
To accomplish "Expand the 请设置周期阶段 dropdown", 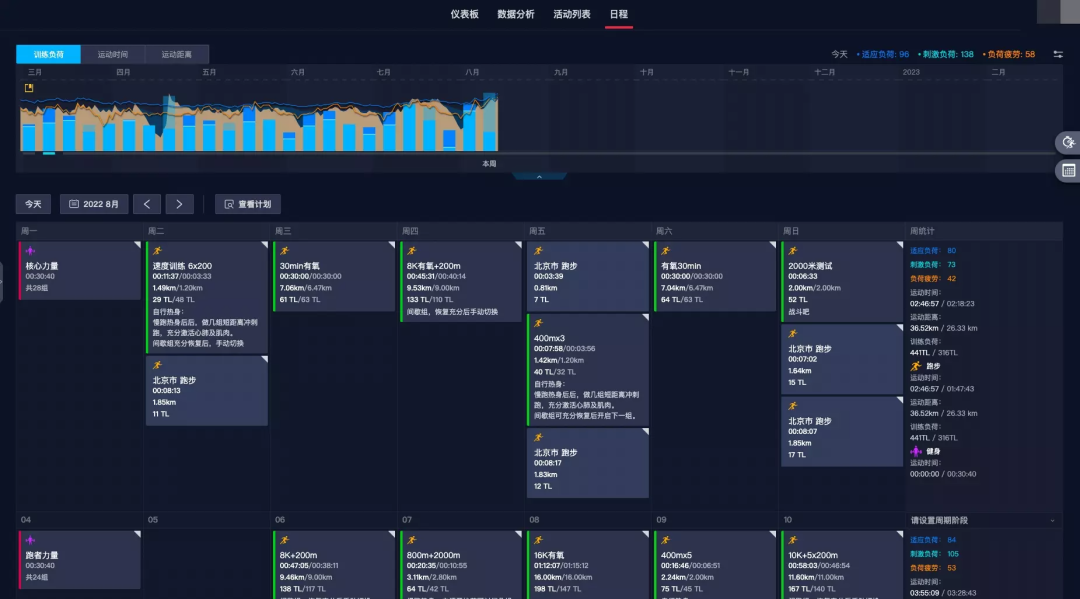I will click(x=1052, y=520).
